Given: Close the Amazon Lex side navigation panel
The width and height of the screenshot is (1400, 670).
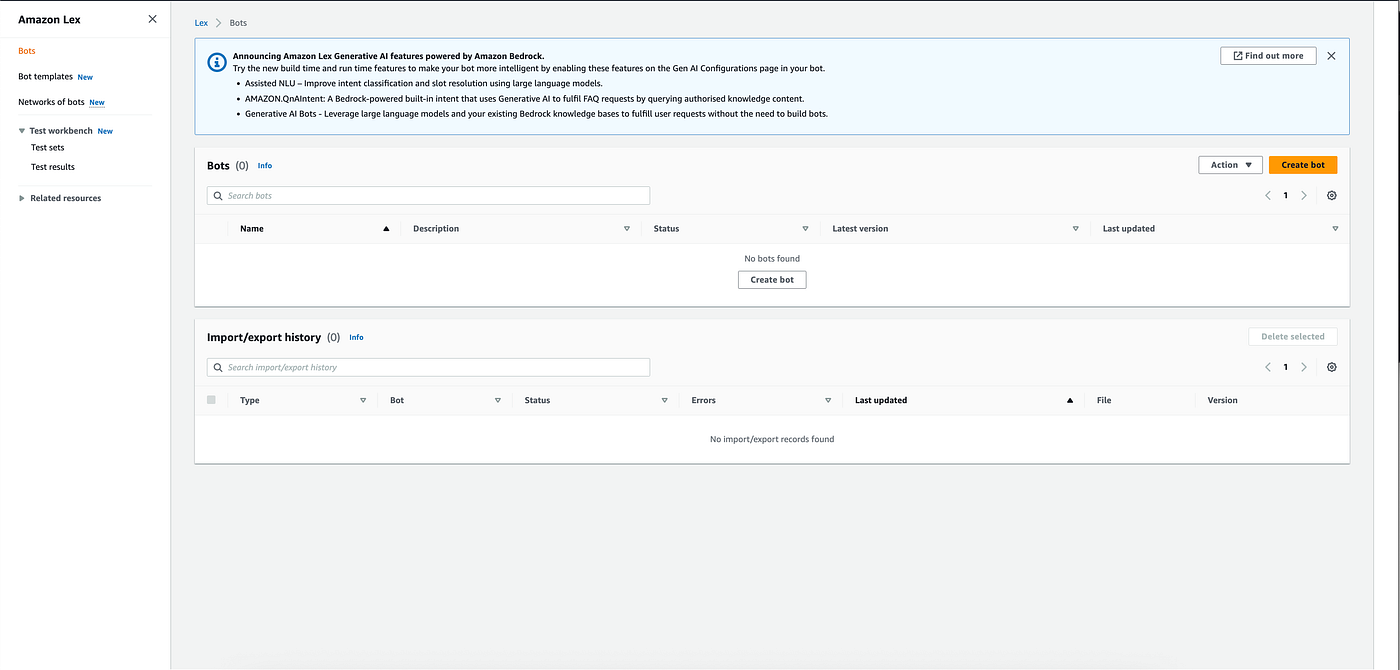Looking at the screenshot, I should 152,19.
